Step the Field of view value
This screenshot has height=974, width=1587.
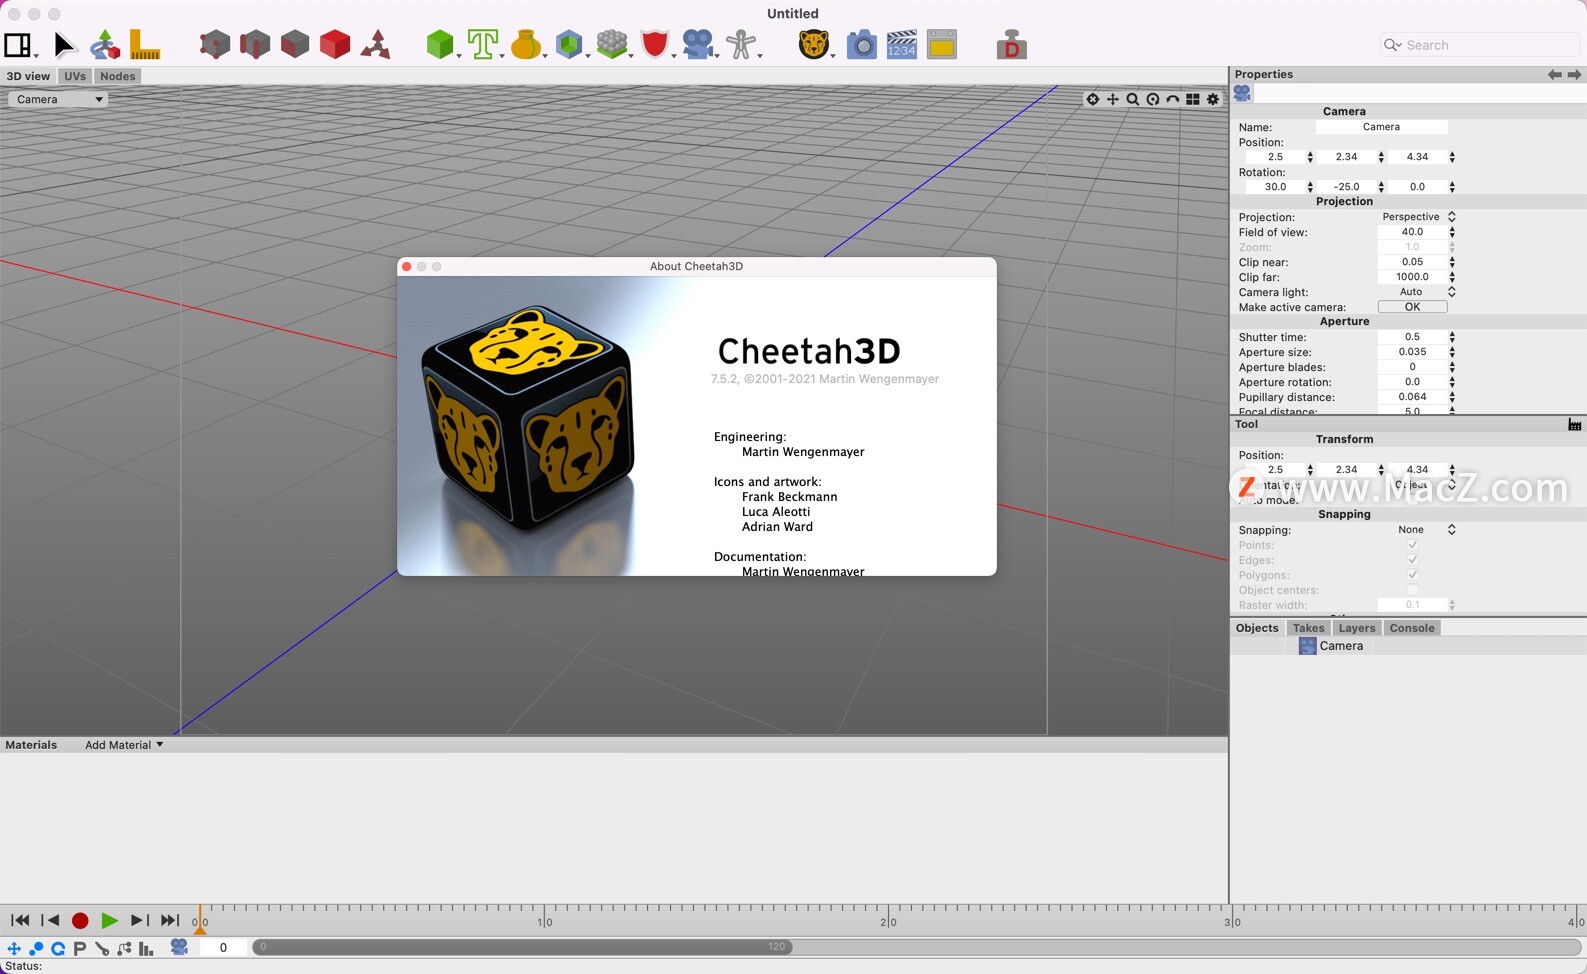click(x=1452, y=232)
